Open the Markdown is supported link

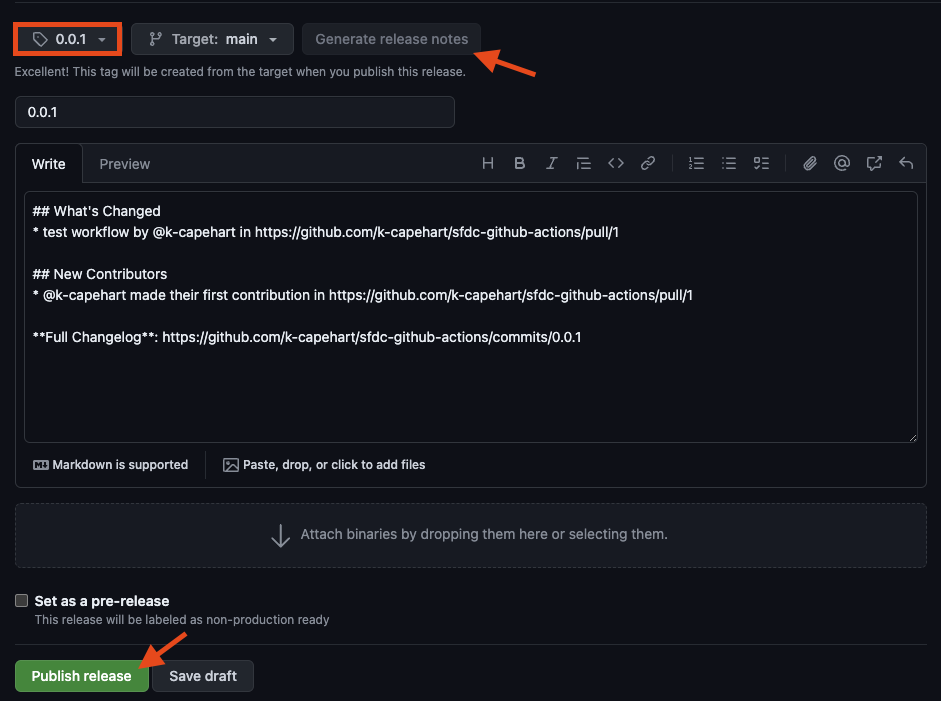(x=110, y=465)
